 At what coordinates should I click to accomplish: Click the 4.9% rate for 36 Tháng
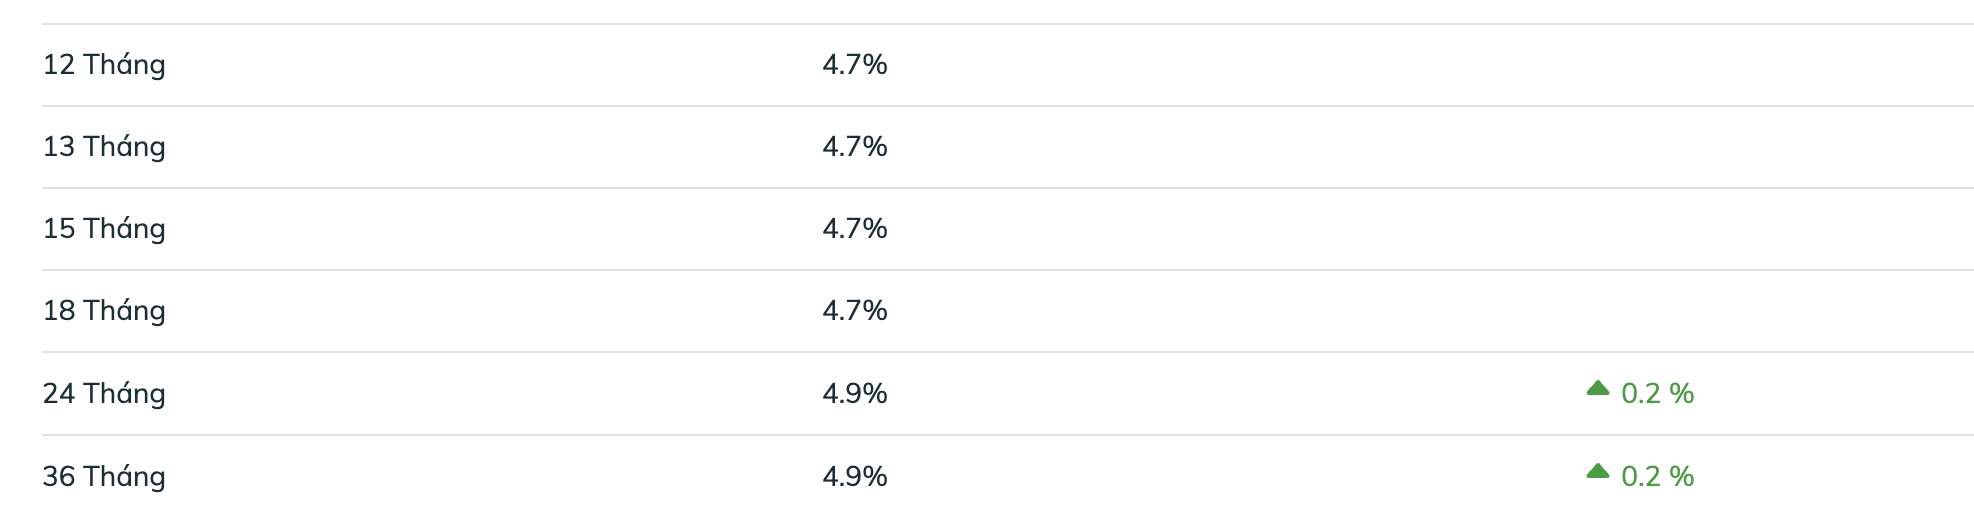click(x=855, y=477)
